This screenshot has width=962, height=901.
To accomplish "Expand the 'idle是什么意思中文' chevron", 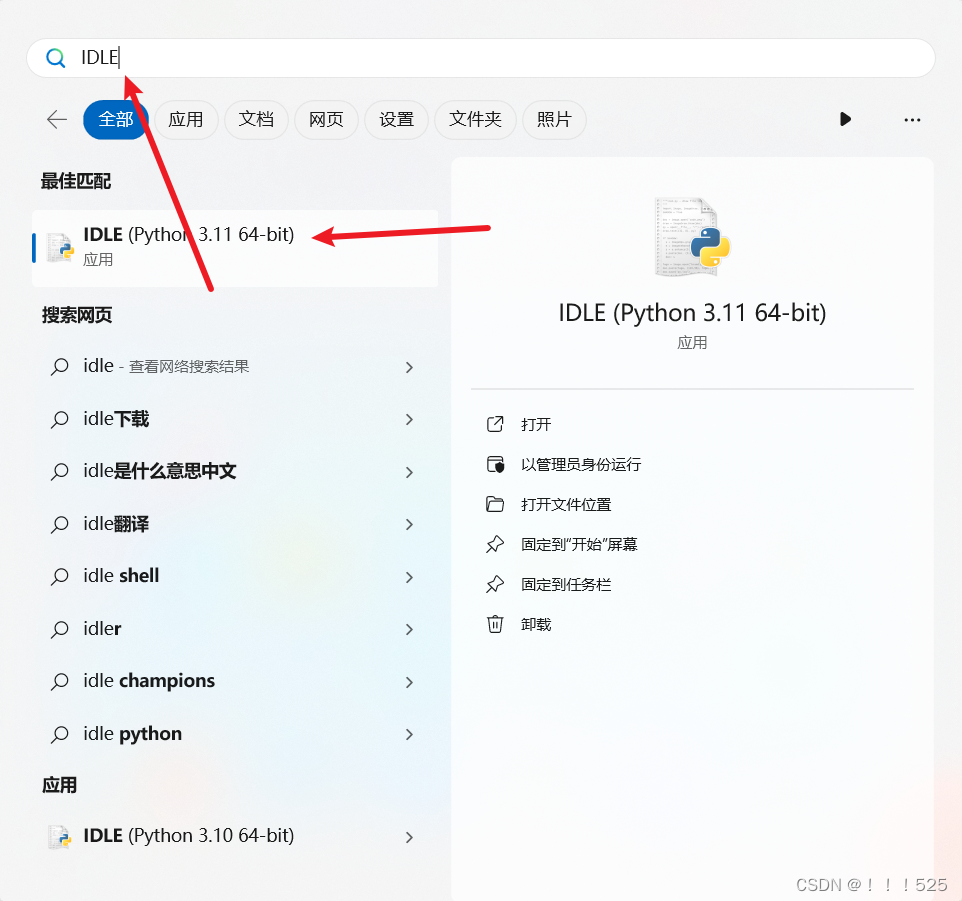I will tap(409, 472).
